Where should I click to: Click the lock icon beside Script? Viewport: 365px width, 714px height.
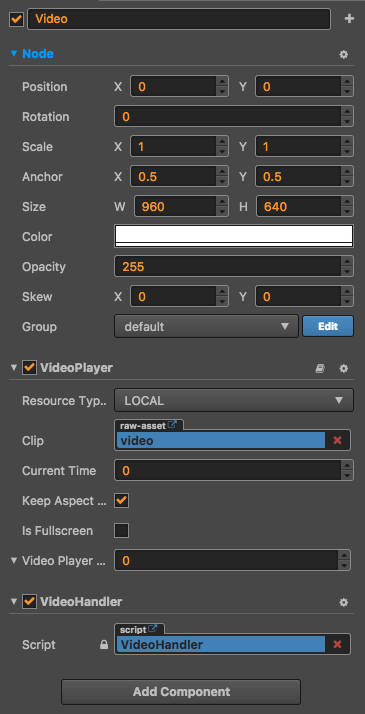pyautogui.click(x=104, y=645)
